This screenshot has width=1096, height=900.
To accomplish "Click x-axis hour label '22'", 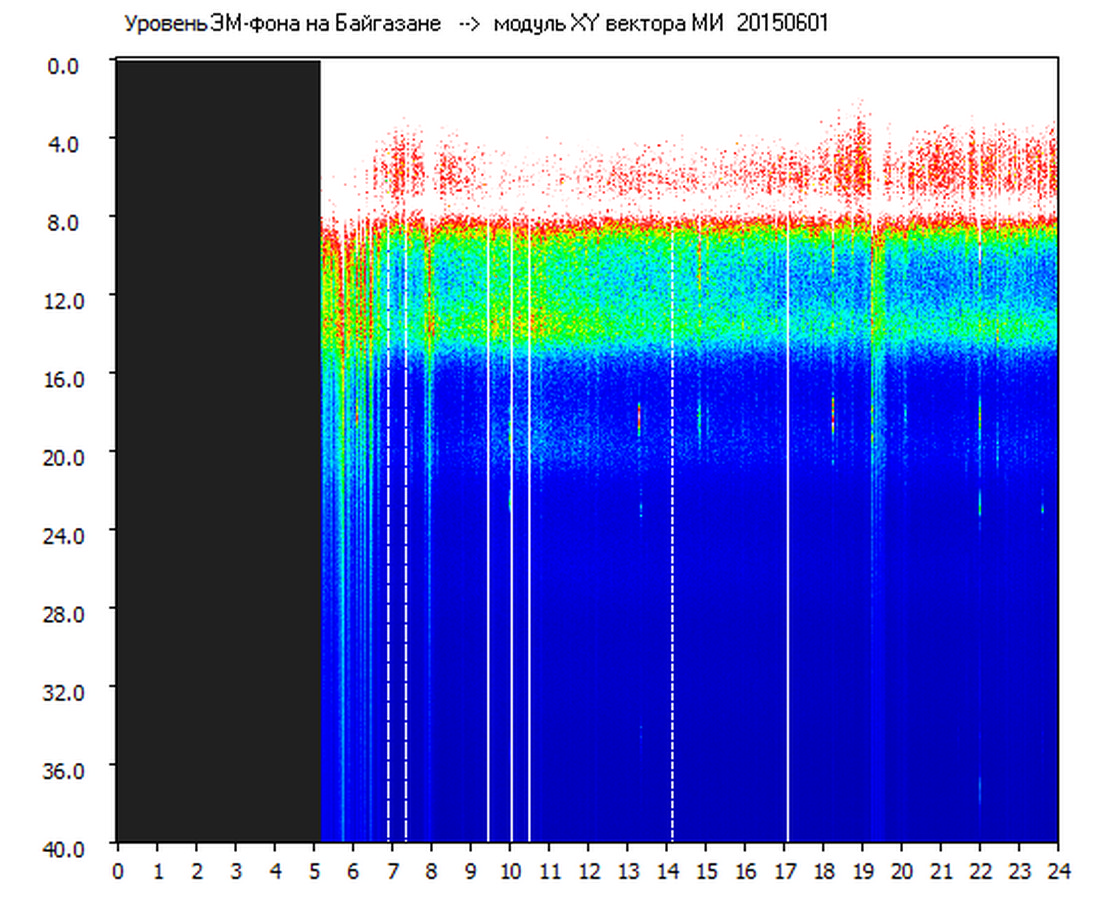I will pyautogui.click(x=981, y=871).
